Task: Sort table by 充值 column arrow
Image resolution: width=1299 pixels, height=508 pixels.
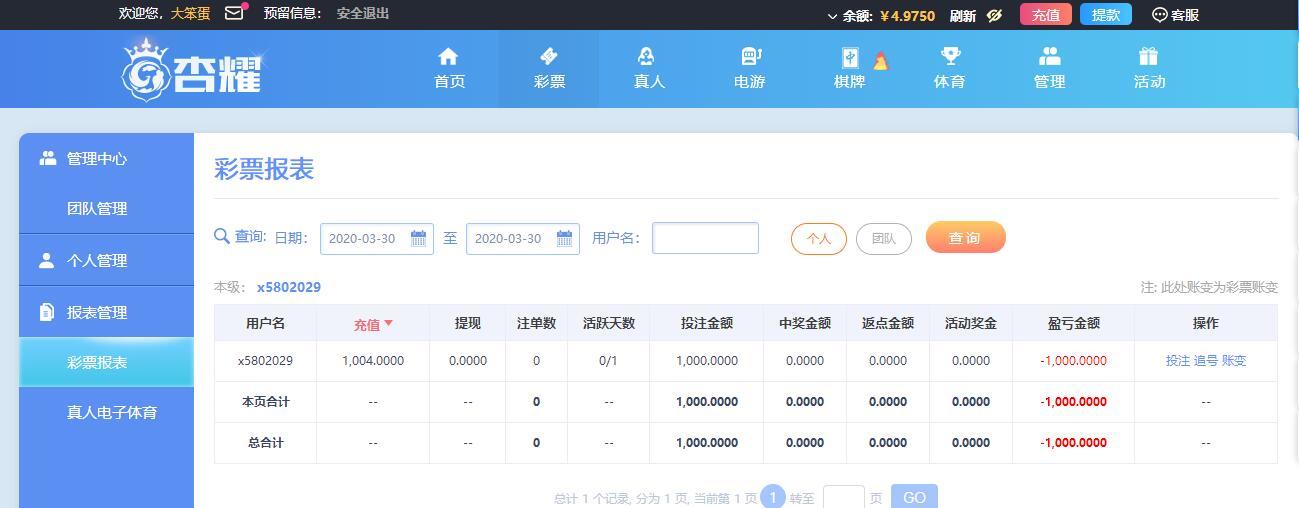Action: [389, 324]
